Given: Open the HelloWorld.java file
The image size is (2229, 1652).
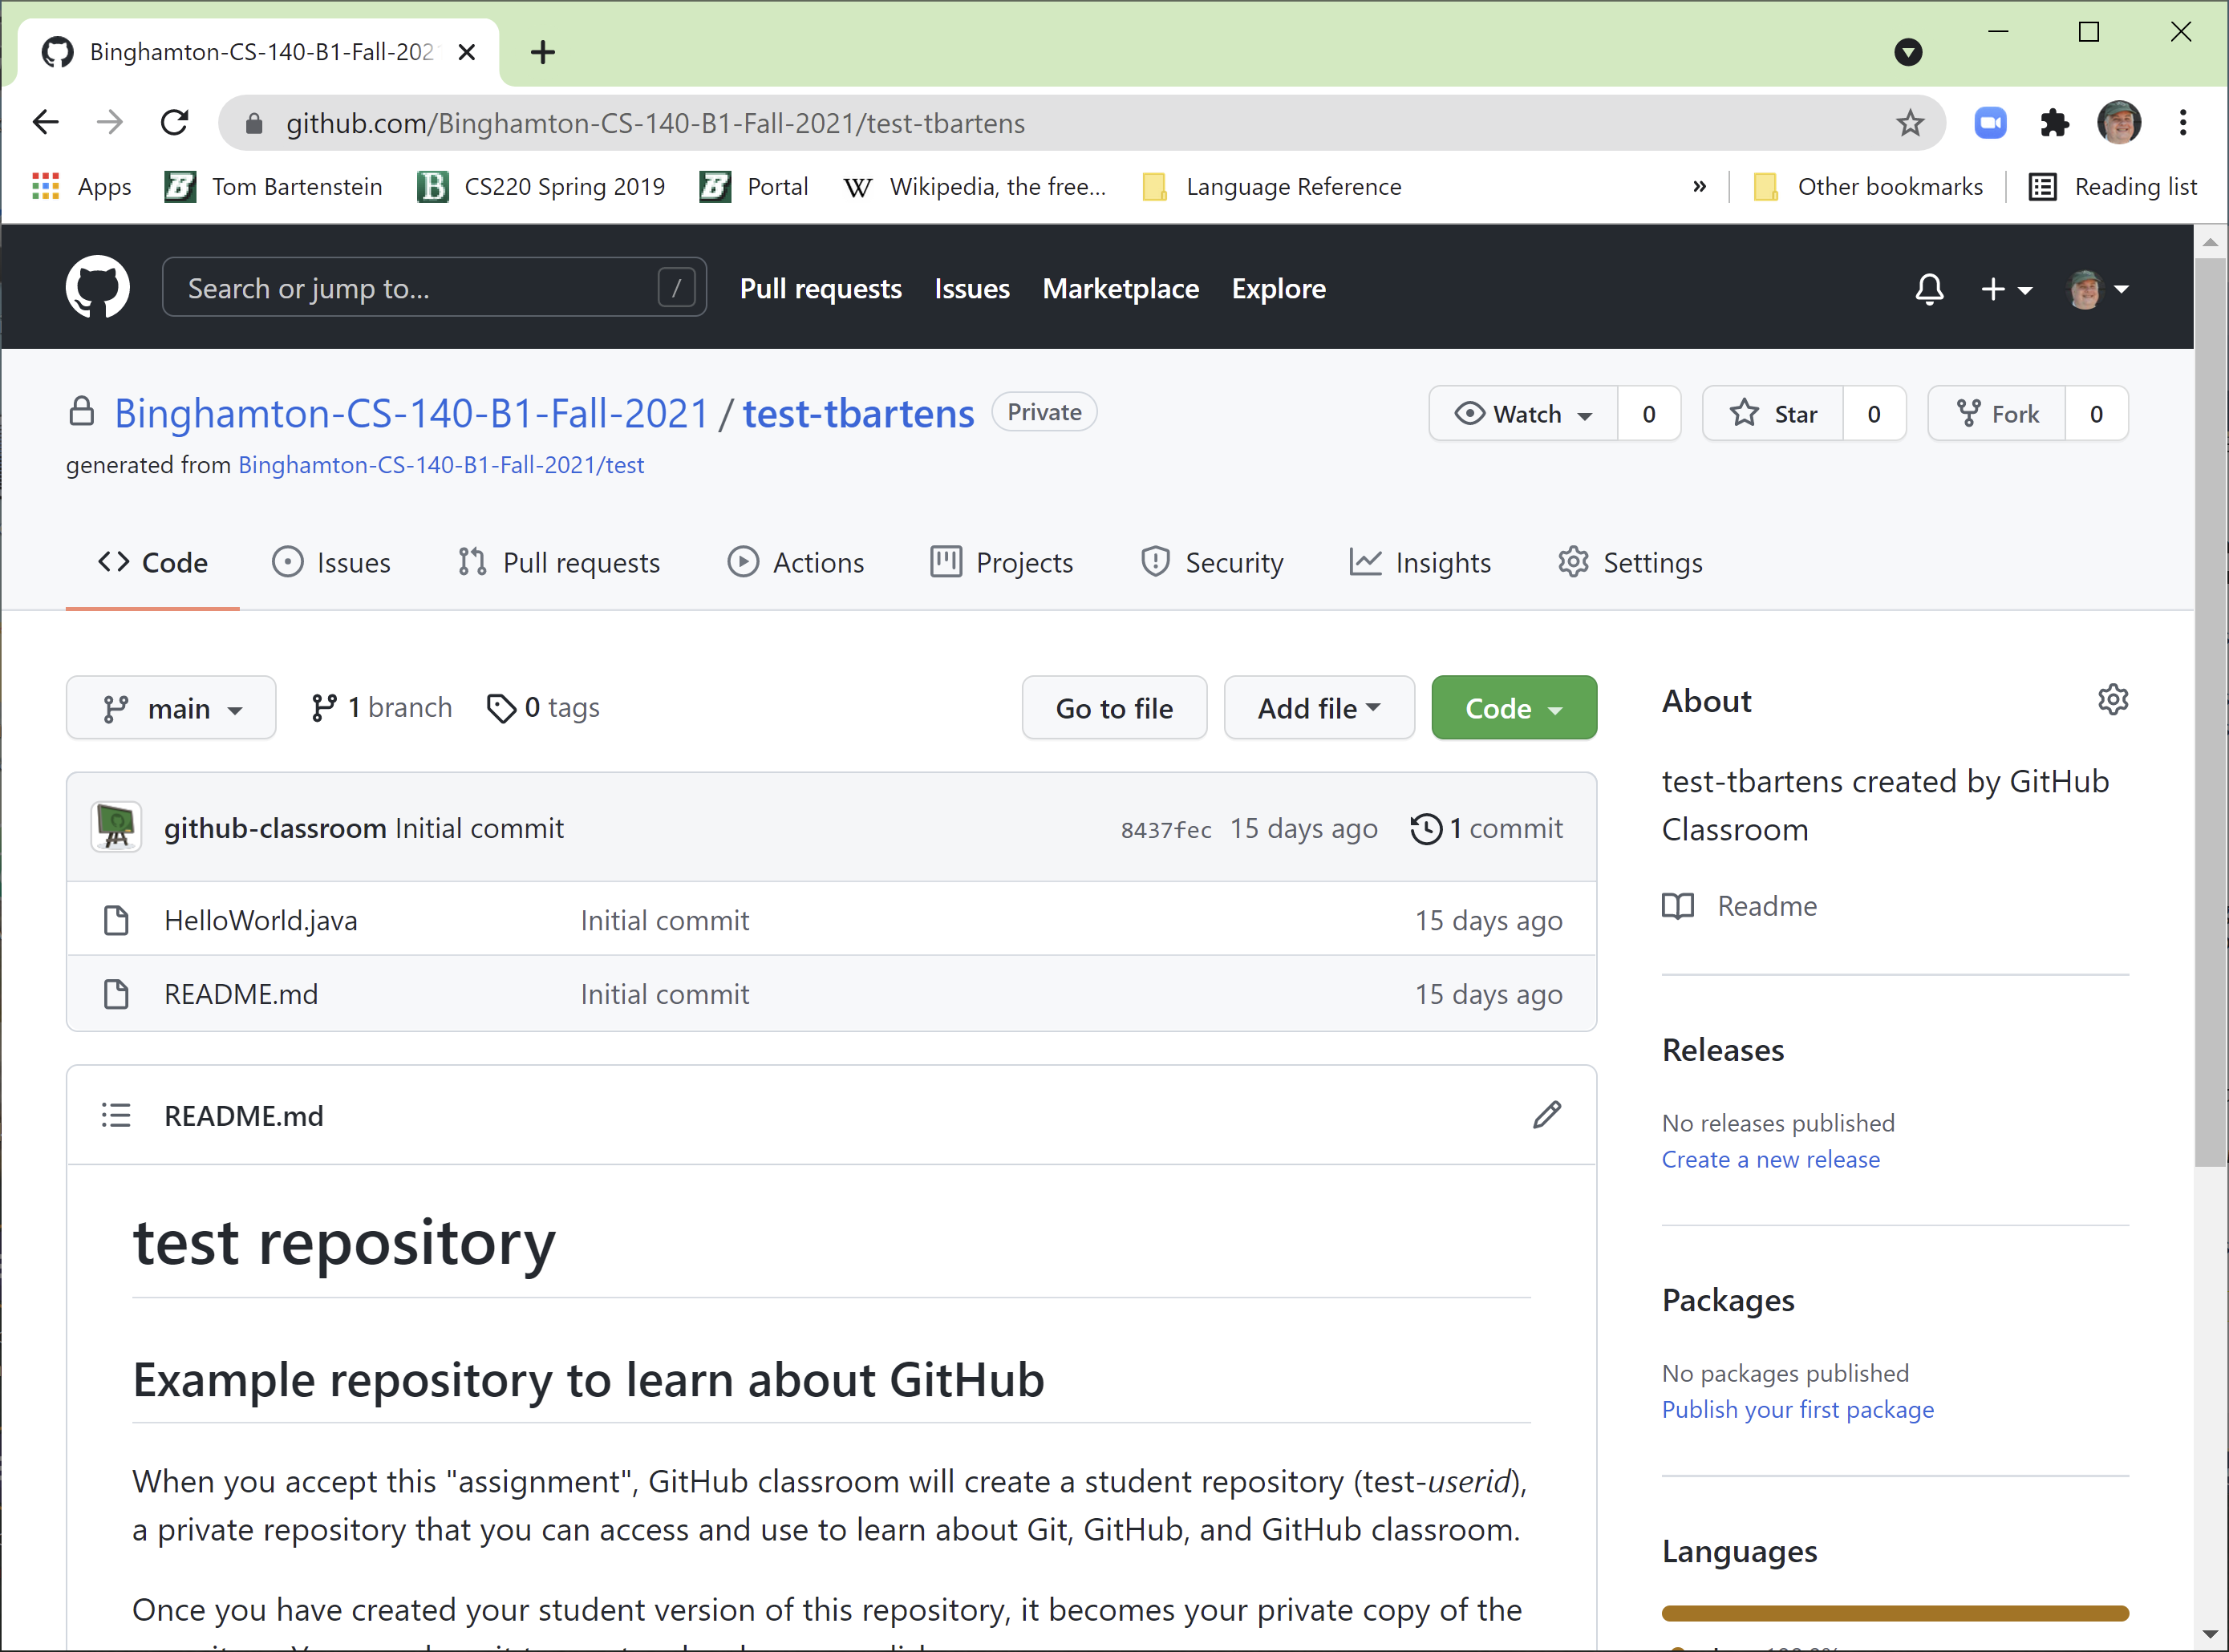Looking at the screenshot, I should coord(260,920).
